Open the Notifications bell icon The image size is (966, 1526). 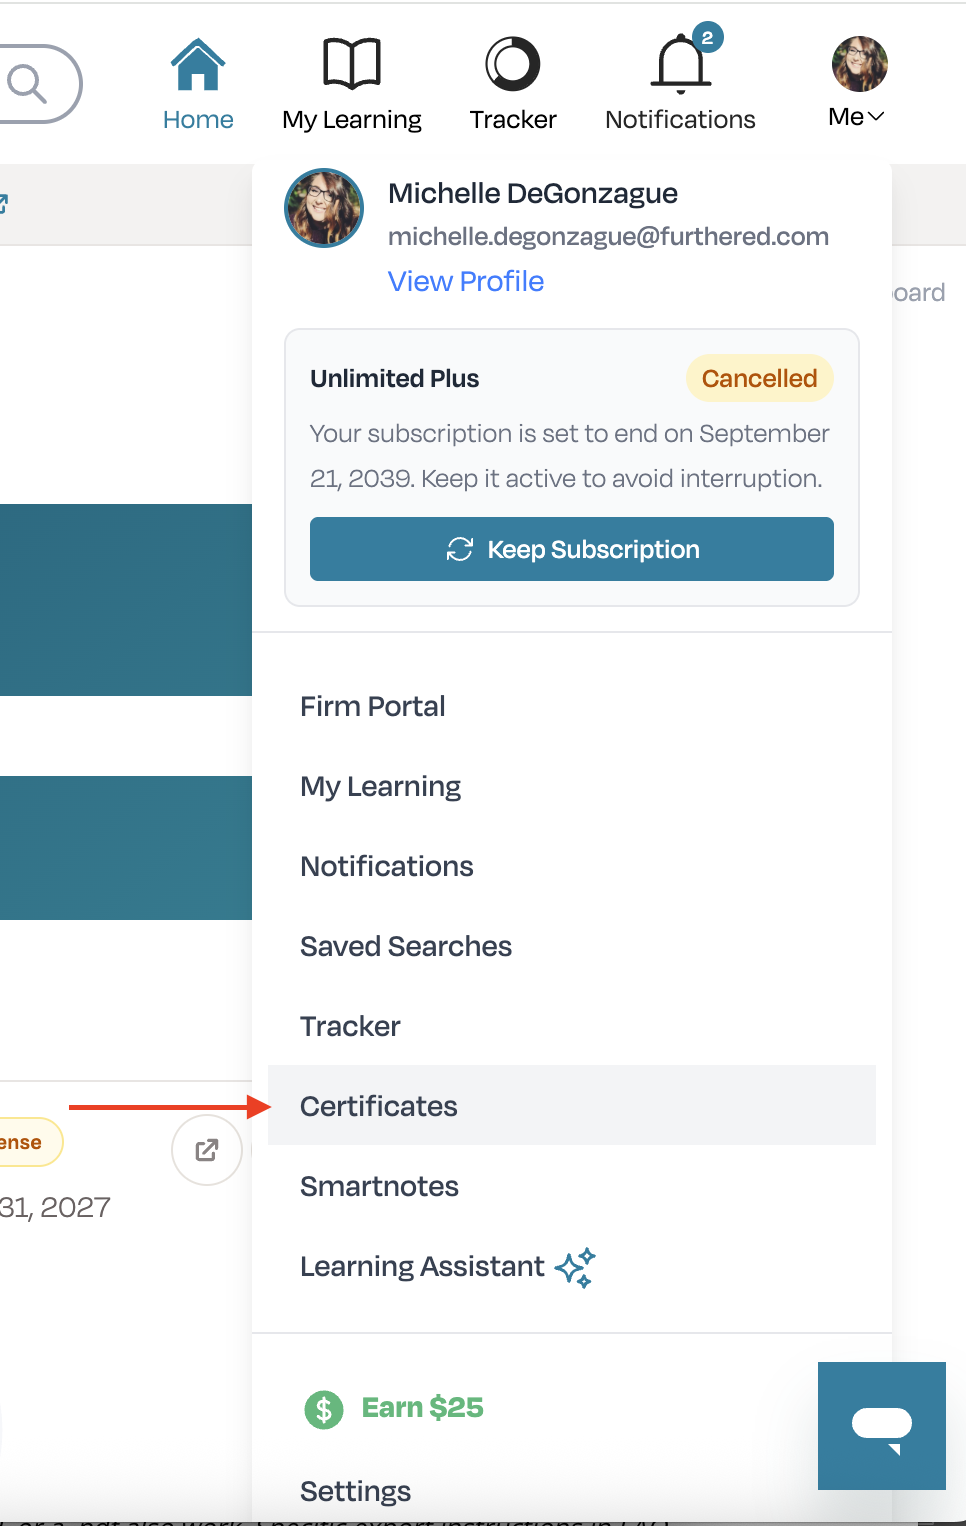click(682, 63)
